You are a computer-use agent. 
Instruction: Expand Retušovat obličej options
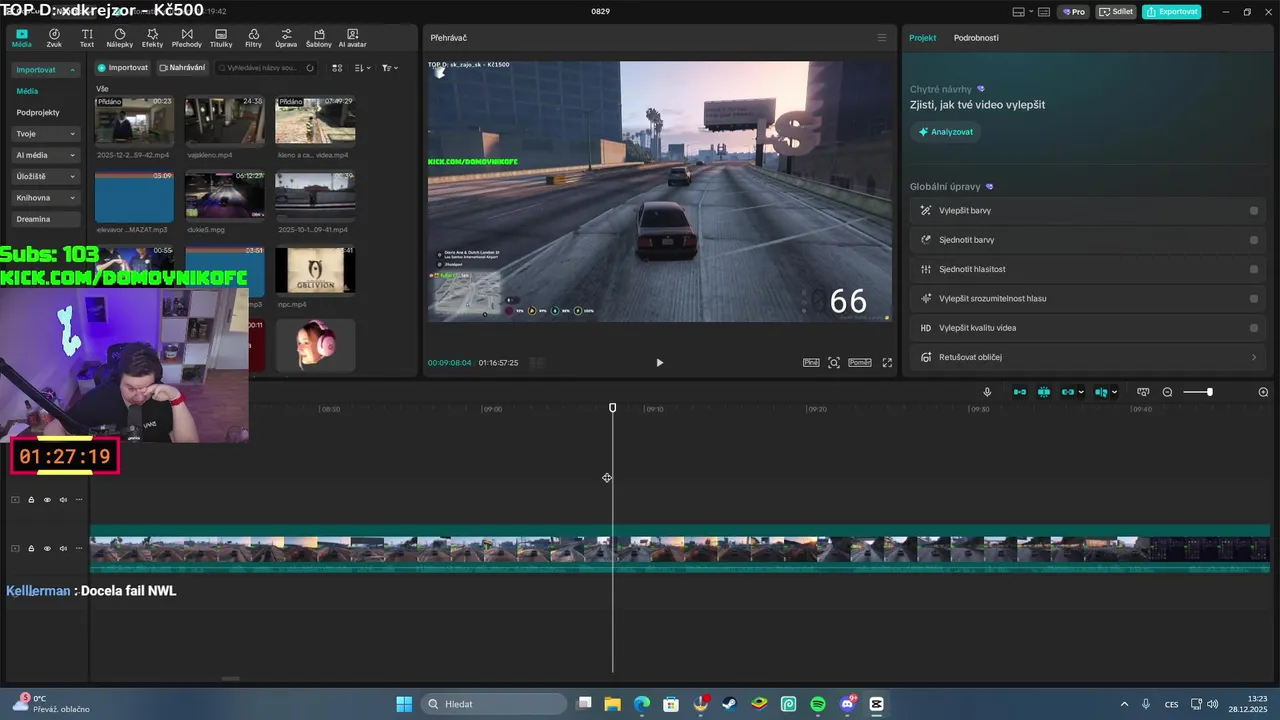pyautogui.click(x=1254, y=357)
